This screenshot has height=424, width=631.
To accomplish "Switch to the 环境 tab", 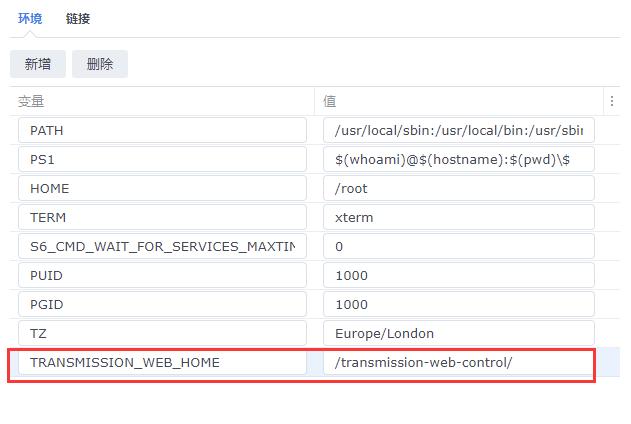I will coord(30,18).
